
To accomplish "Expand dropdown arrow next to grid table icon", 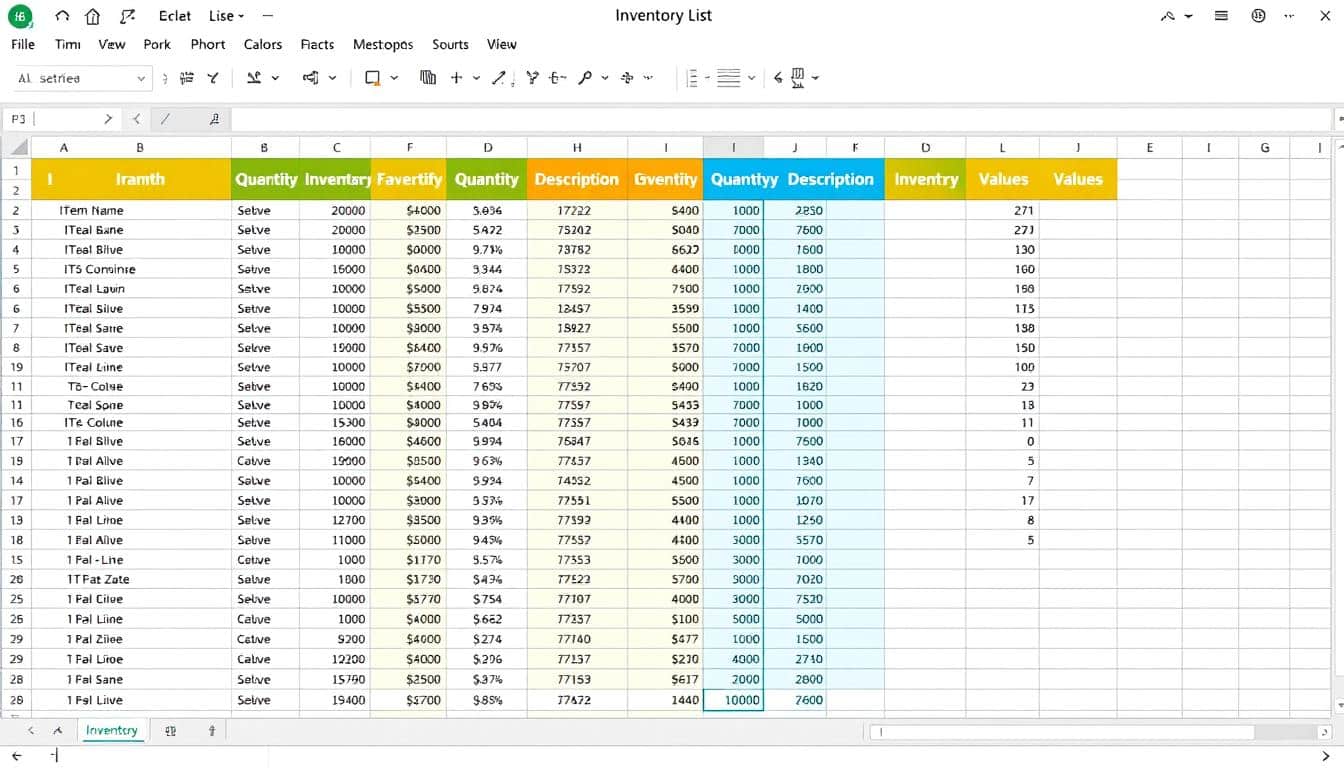I will (815, 77).
